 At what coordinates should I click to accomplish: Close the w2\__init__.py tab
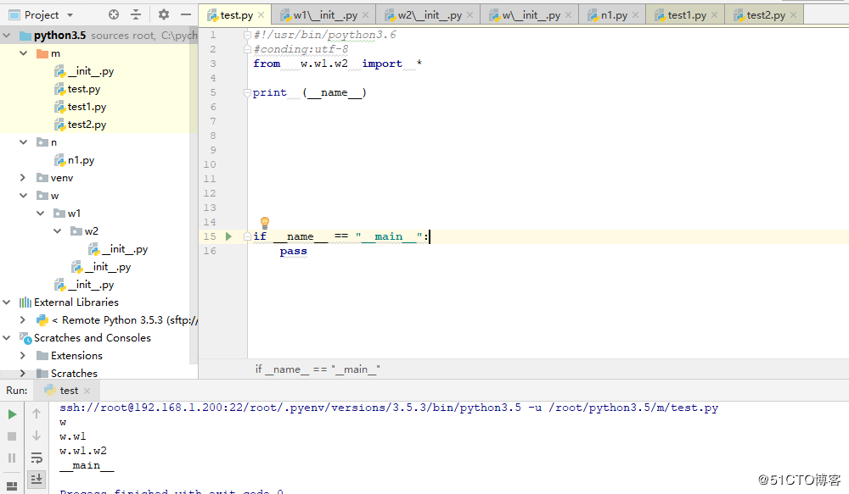tap(470, 15)
